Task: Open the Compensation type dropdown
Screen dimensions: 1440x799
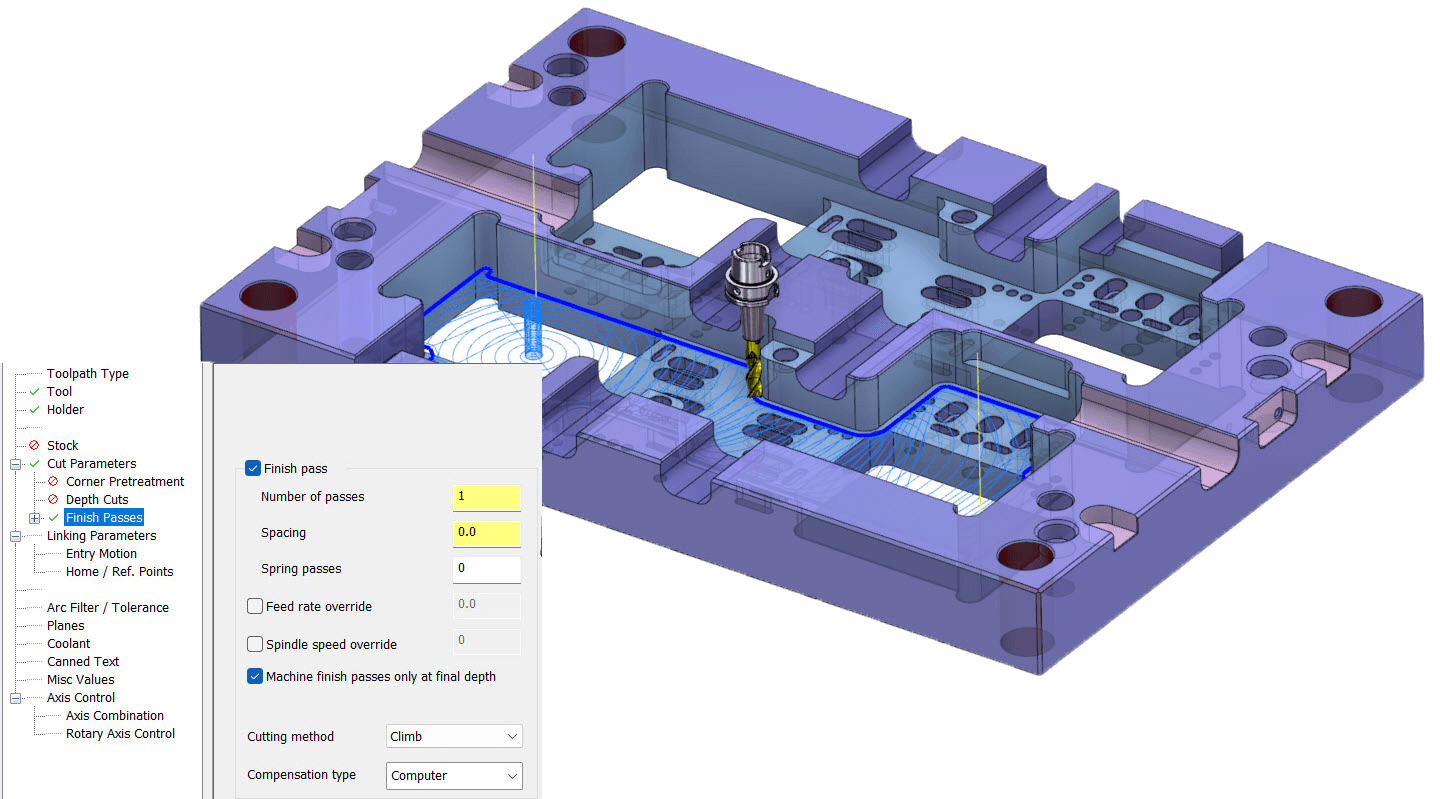Action: pos(454,775)
